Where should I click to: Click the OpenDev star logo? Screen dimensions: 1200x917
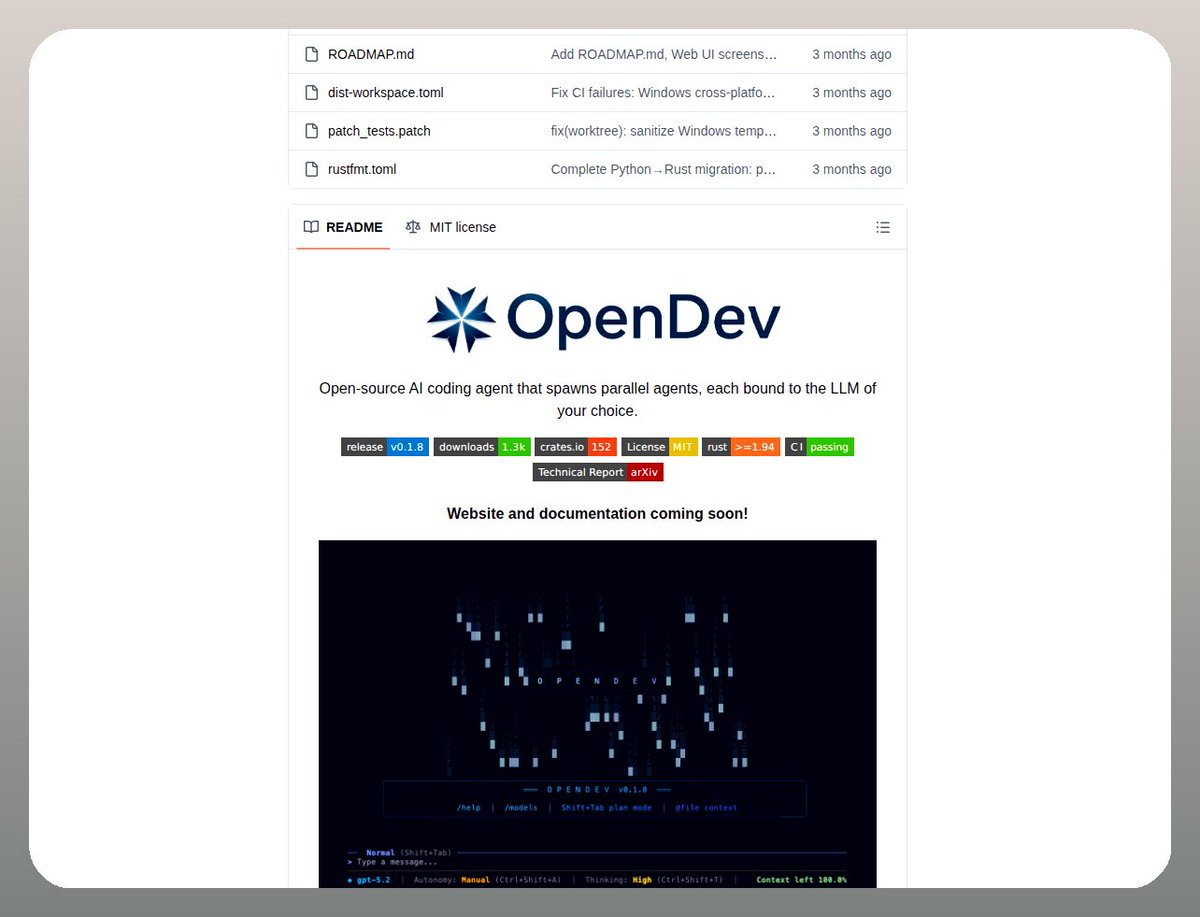(x=461, y=319)
